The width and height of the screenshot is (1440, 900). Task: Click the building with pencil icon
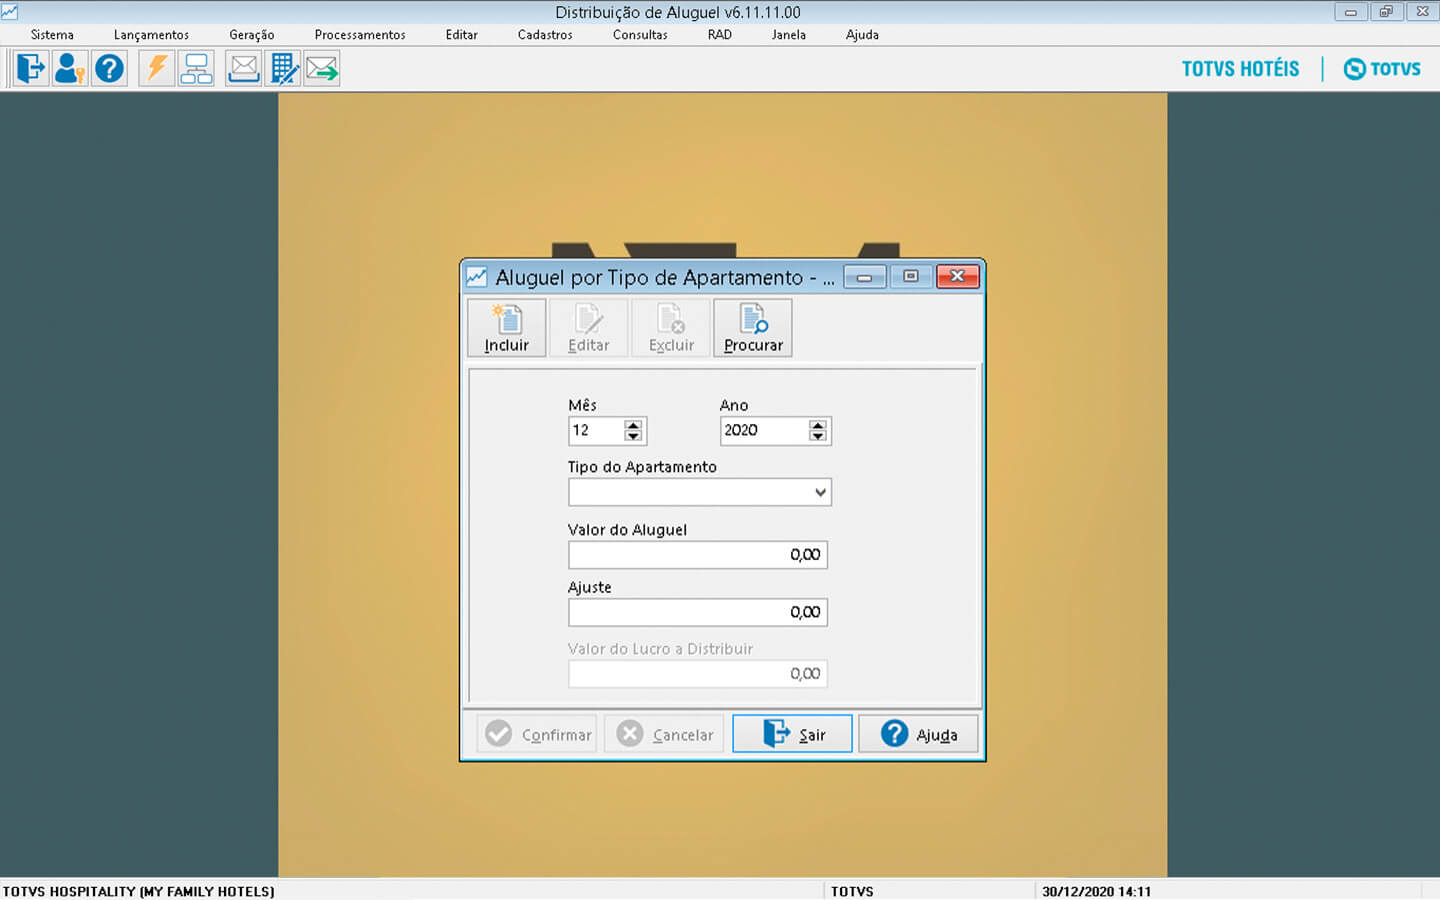point(284,69)
